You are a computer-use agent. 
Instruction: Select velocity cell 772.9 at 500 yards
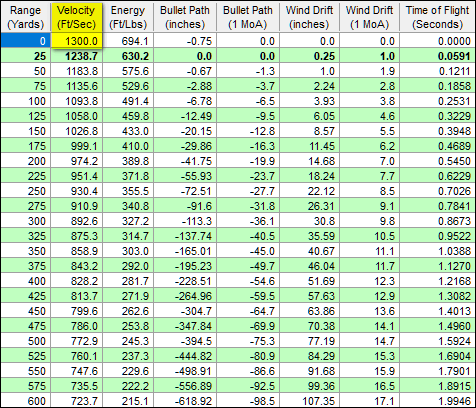(x=76, y=341)
